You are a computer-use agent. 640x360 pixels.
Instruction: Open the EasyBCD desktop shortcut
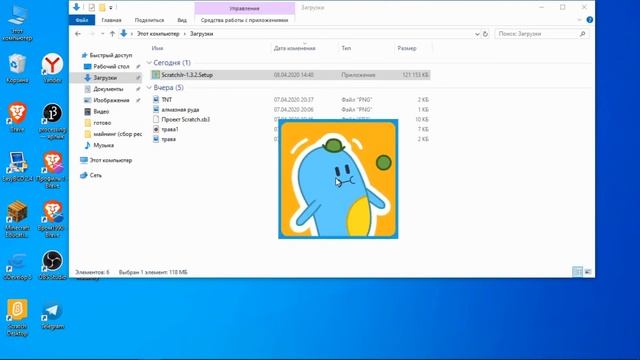click(x=17, y=166)
